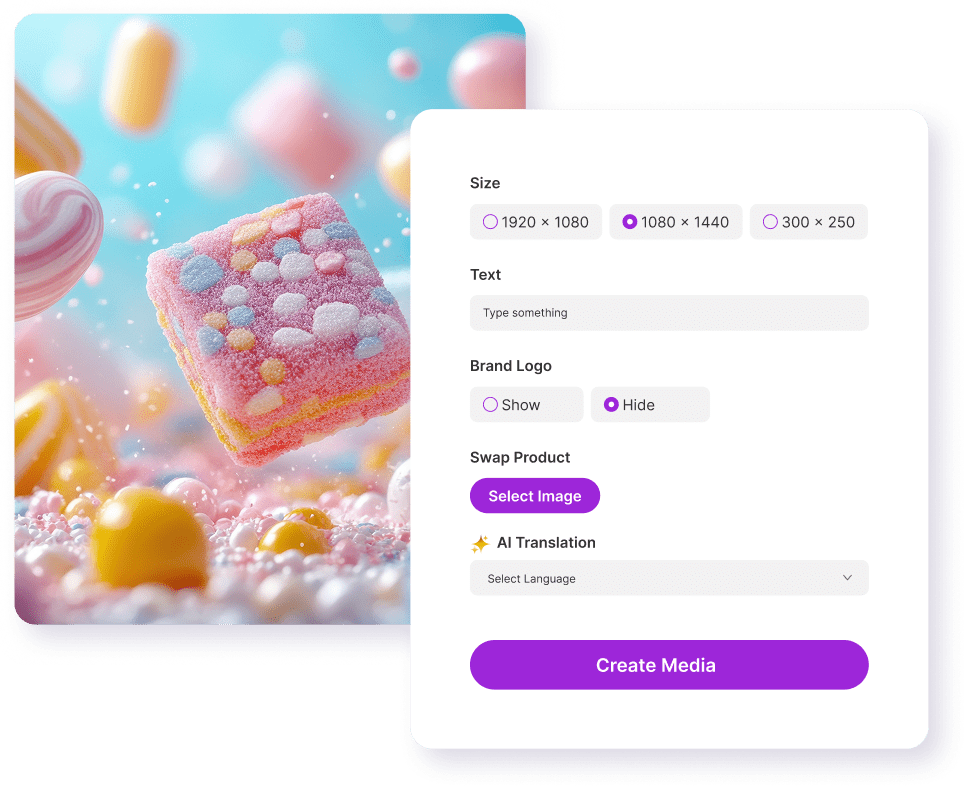Click the candy preview image
This screenshot has height=790, width=969.
[213, 319]
